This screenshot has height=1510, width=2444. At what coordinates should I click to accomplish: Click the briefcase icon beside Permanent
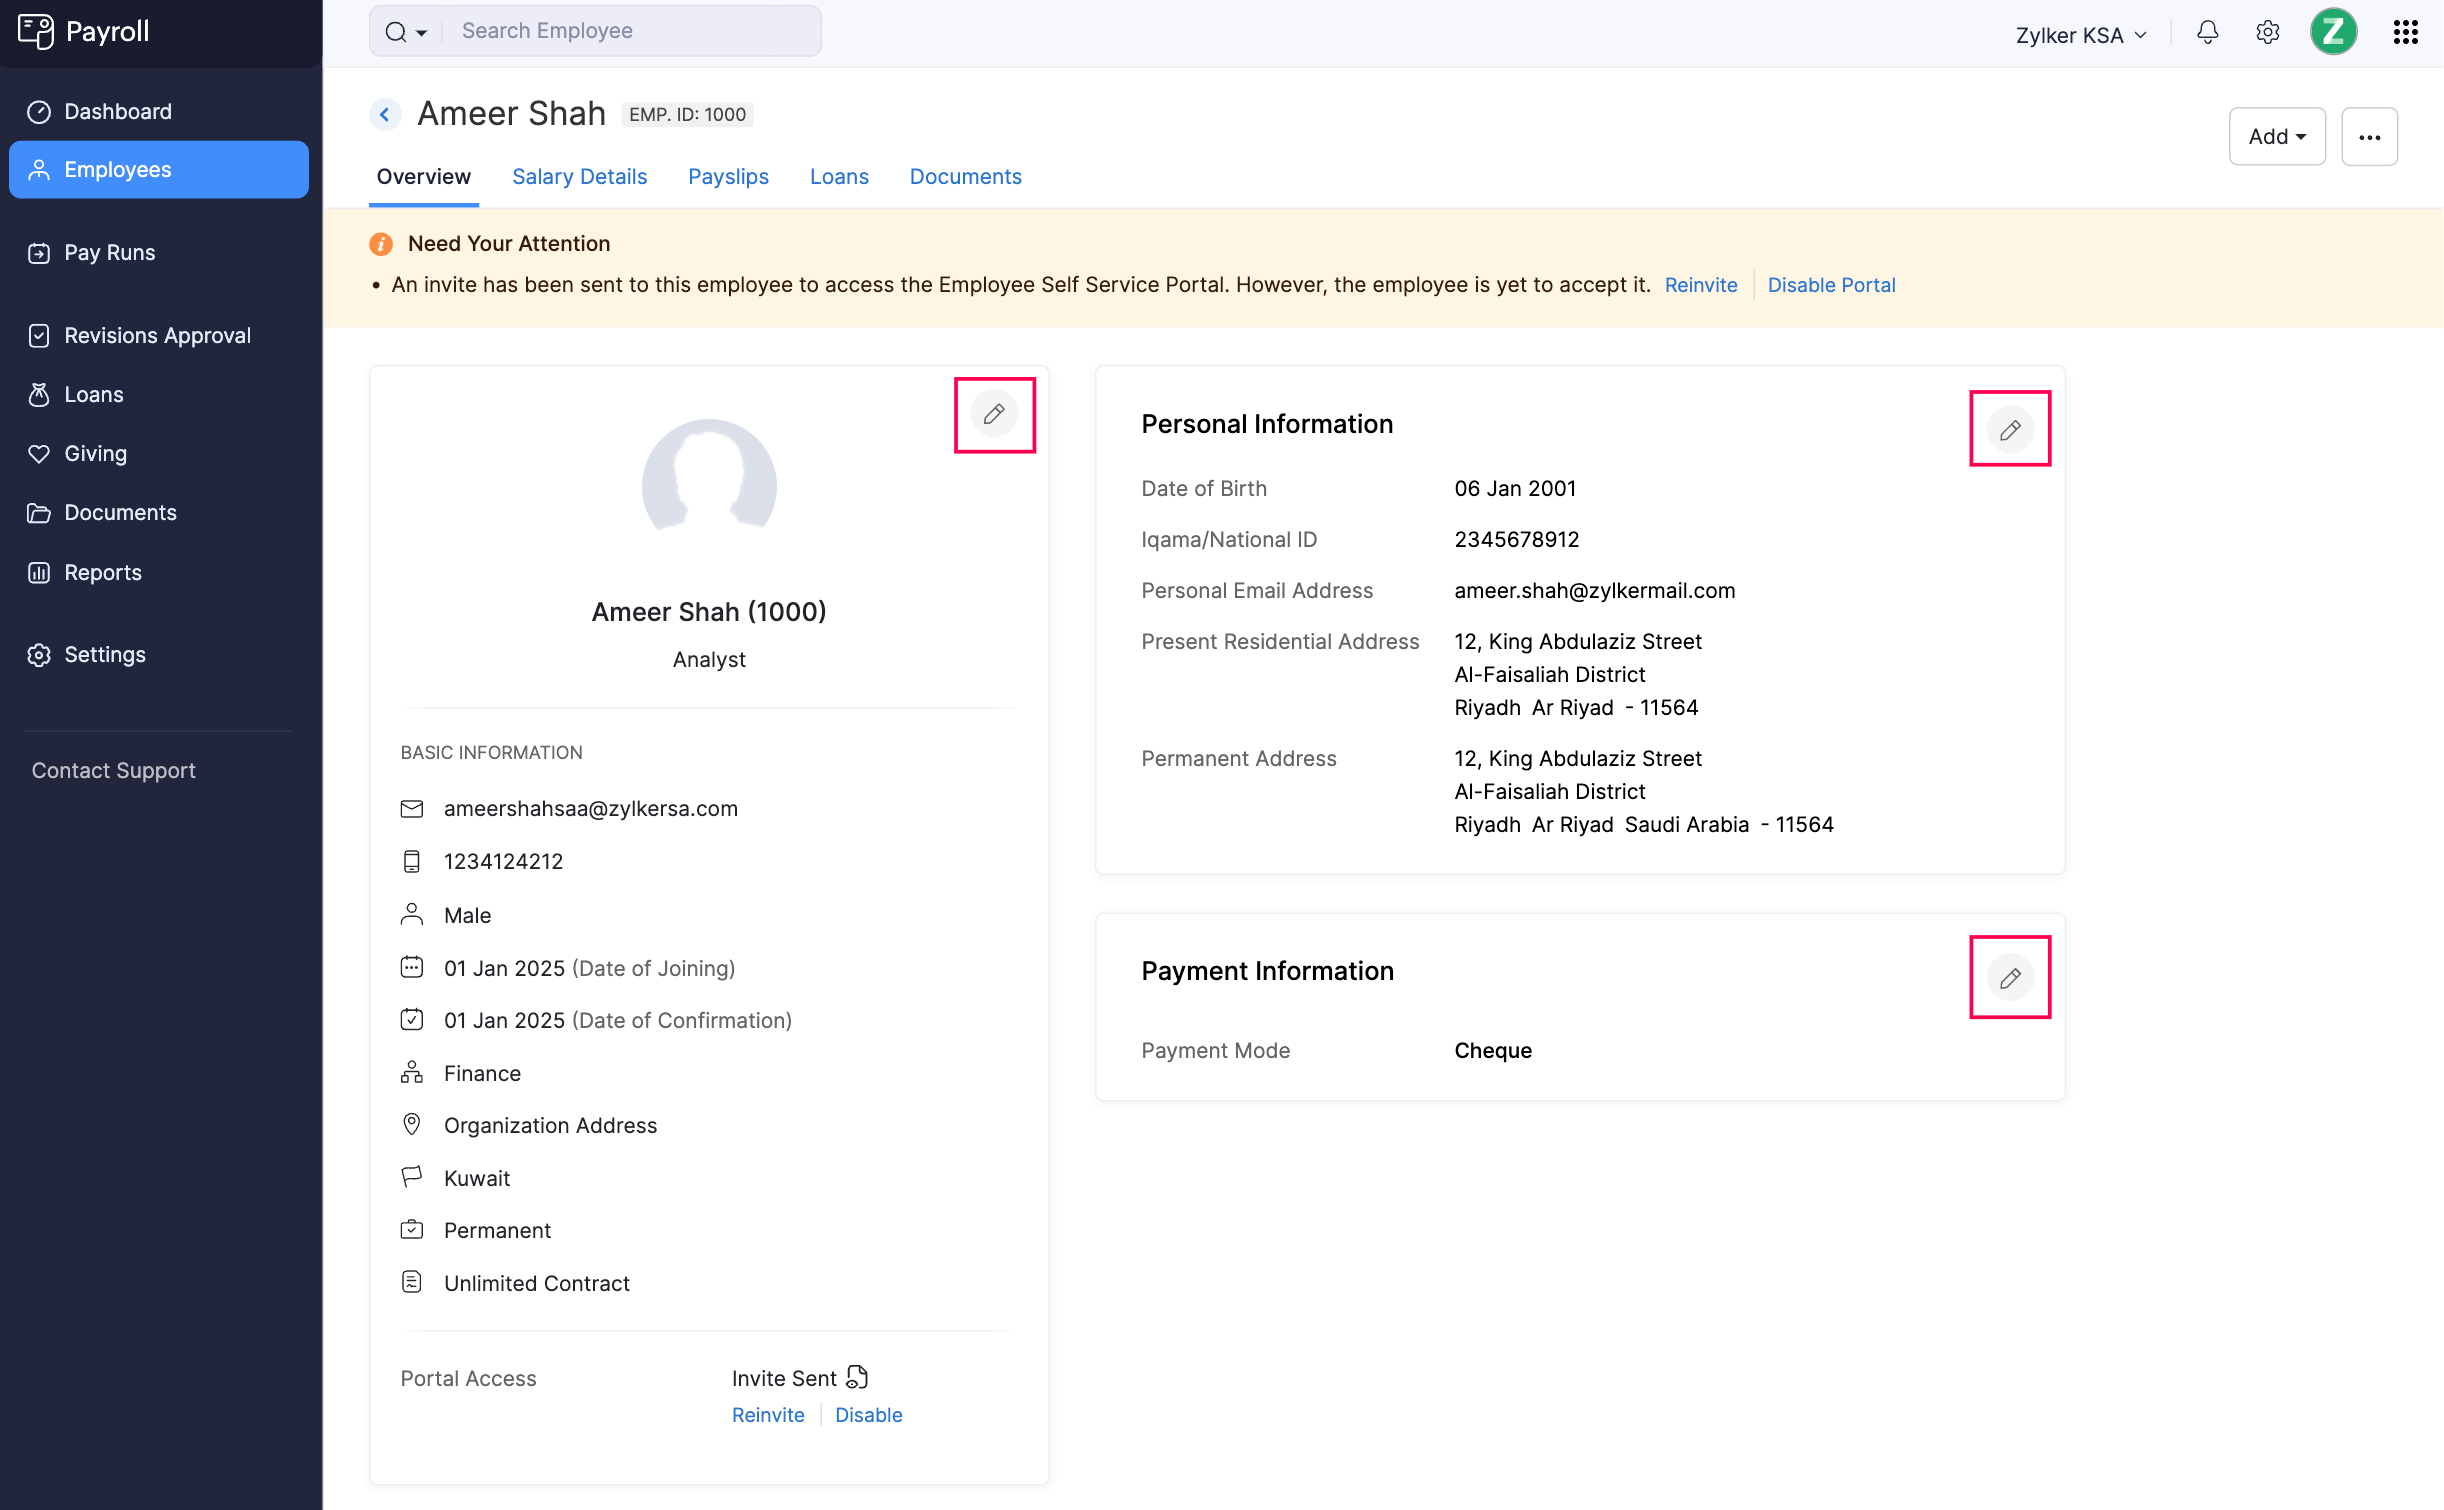click(412, 1230)
